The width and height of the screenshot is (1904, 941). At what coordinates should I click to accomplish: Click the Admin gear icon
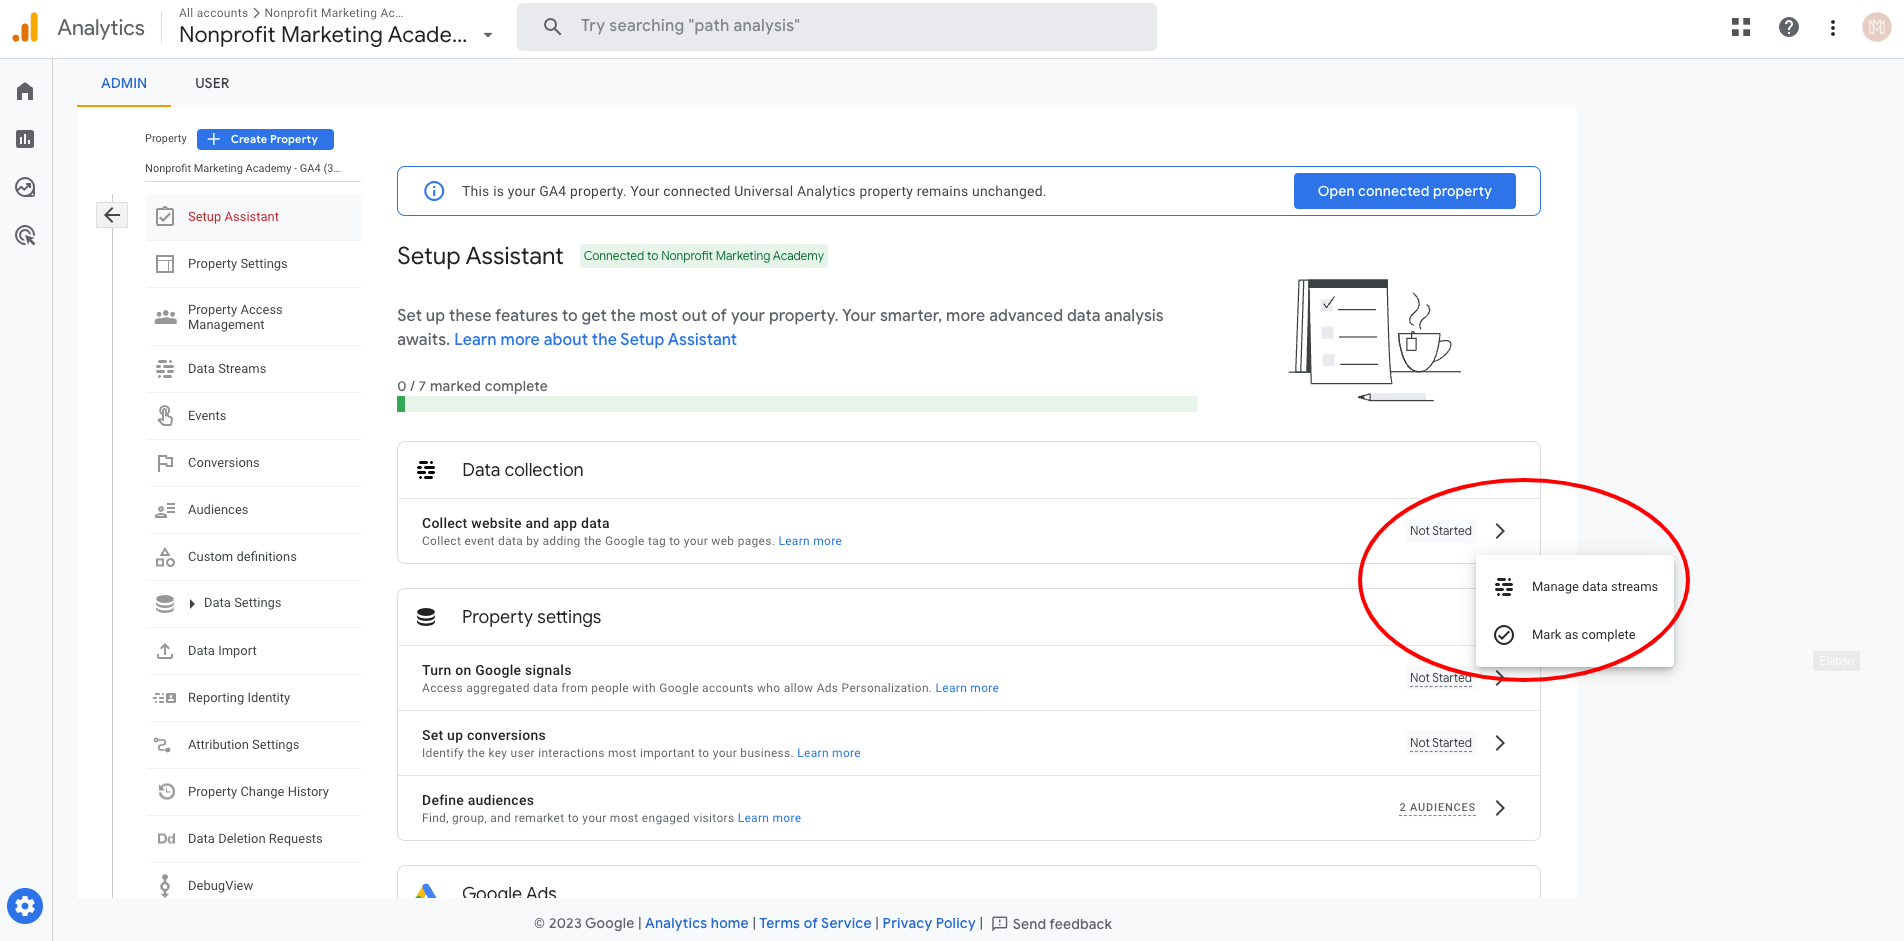click(25, 906)
